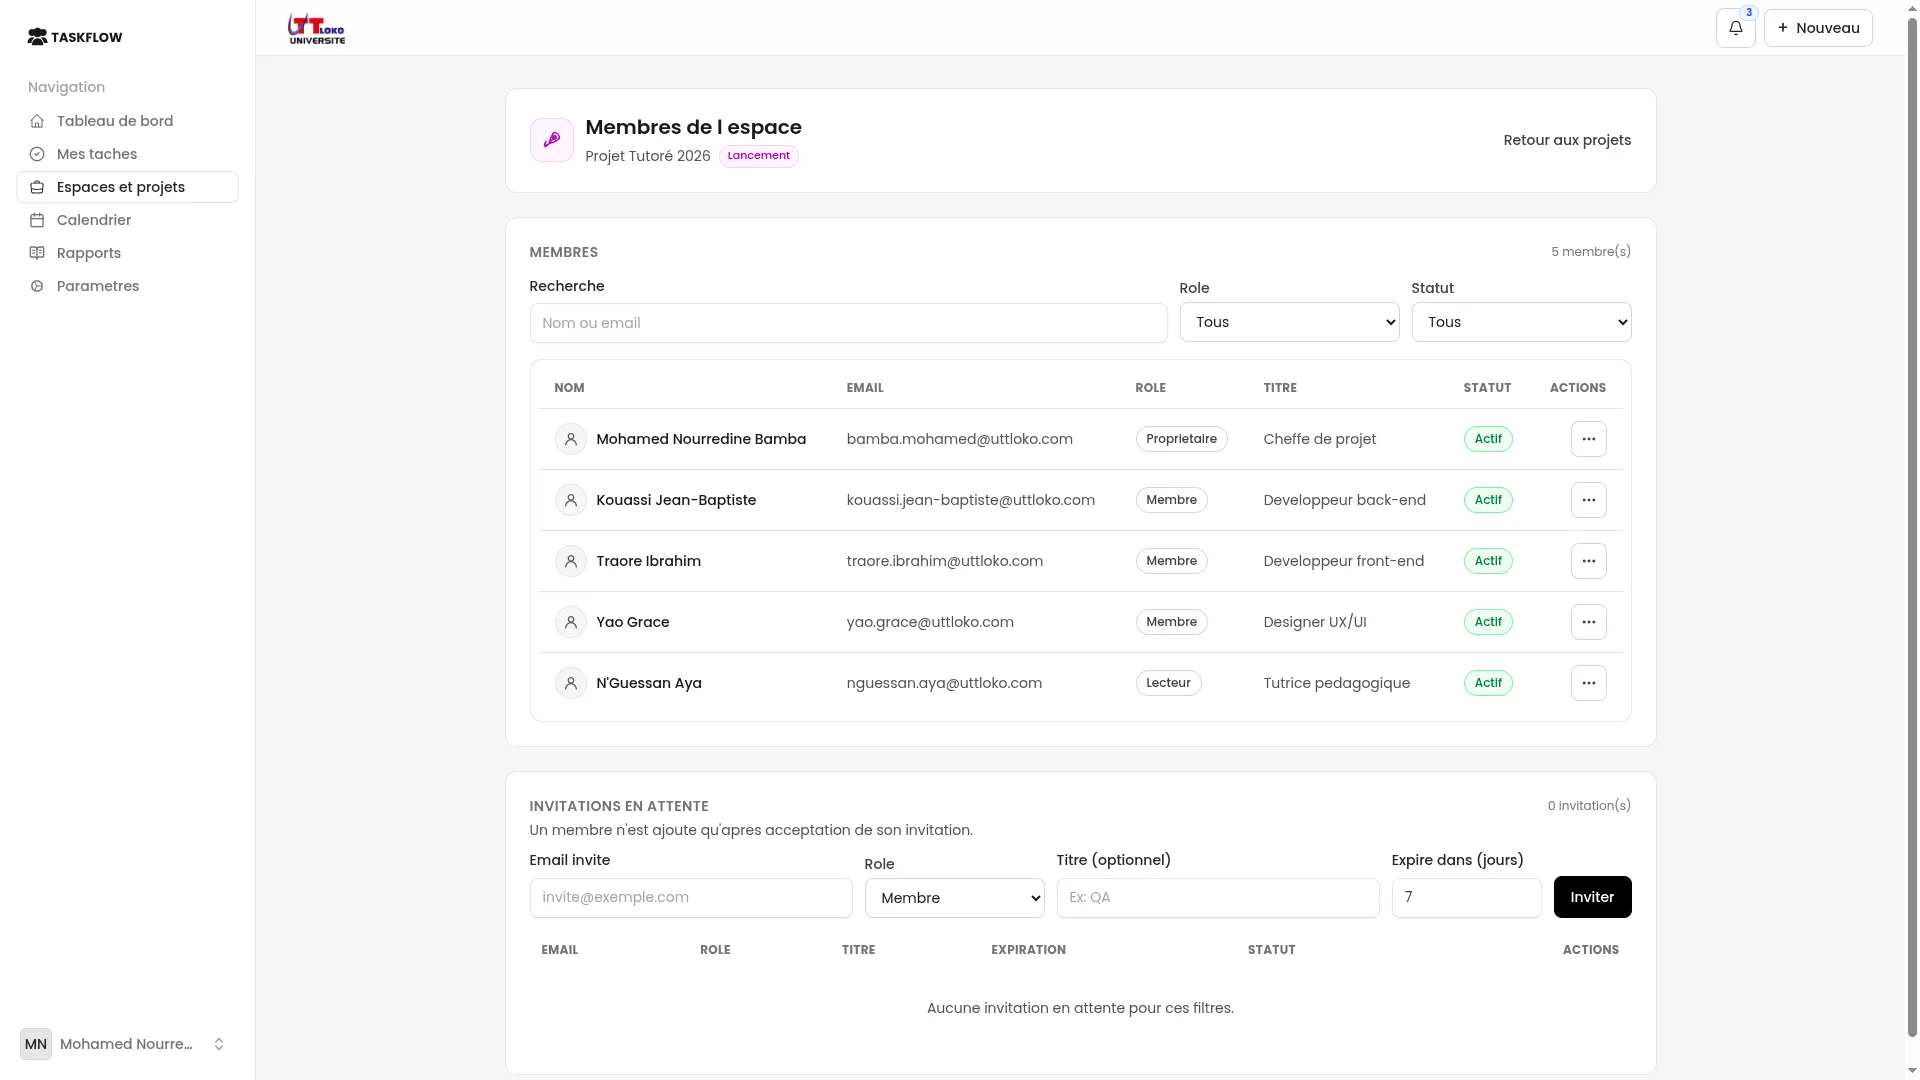Expand the user account switcher chevron

[219, 1044]
